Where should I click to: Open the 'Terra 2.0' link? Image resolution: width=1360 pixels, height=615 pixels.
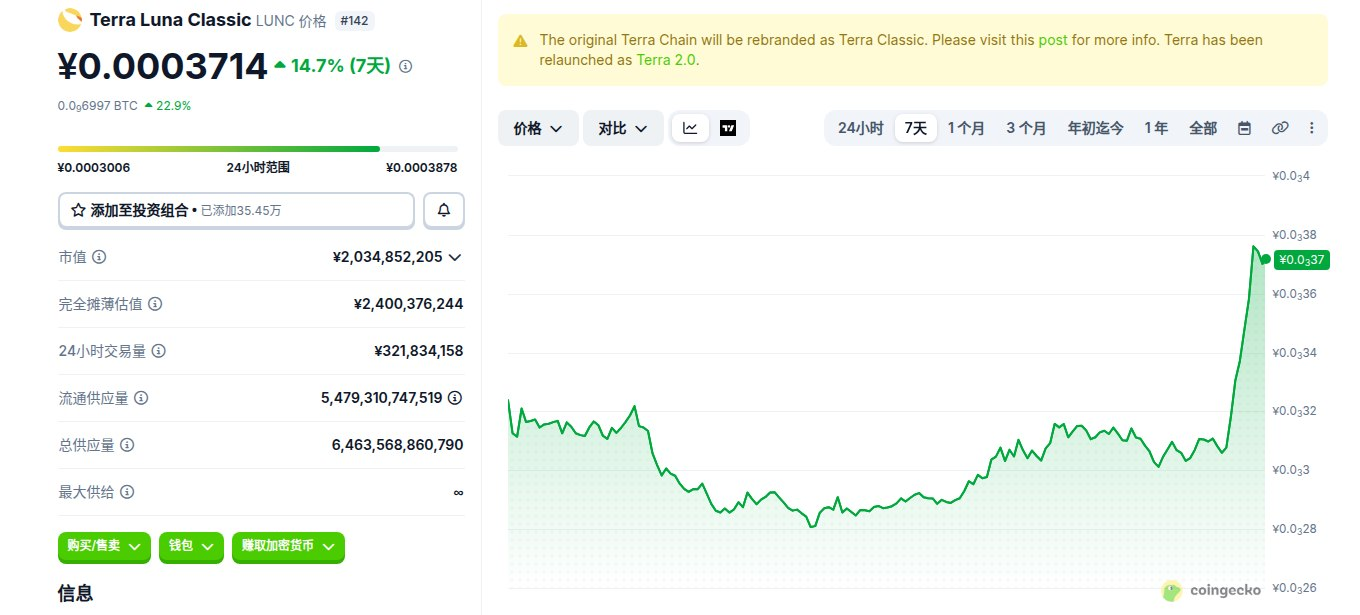coord(666,60)
